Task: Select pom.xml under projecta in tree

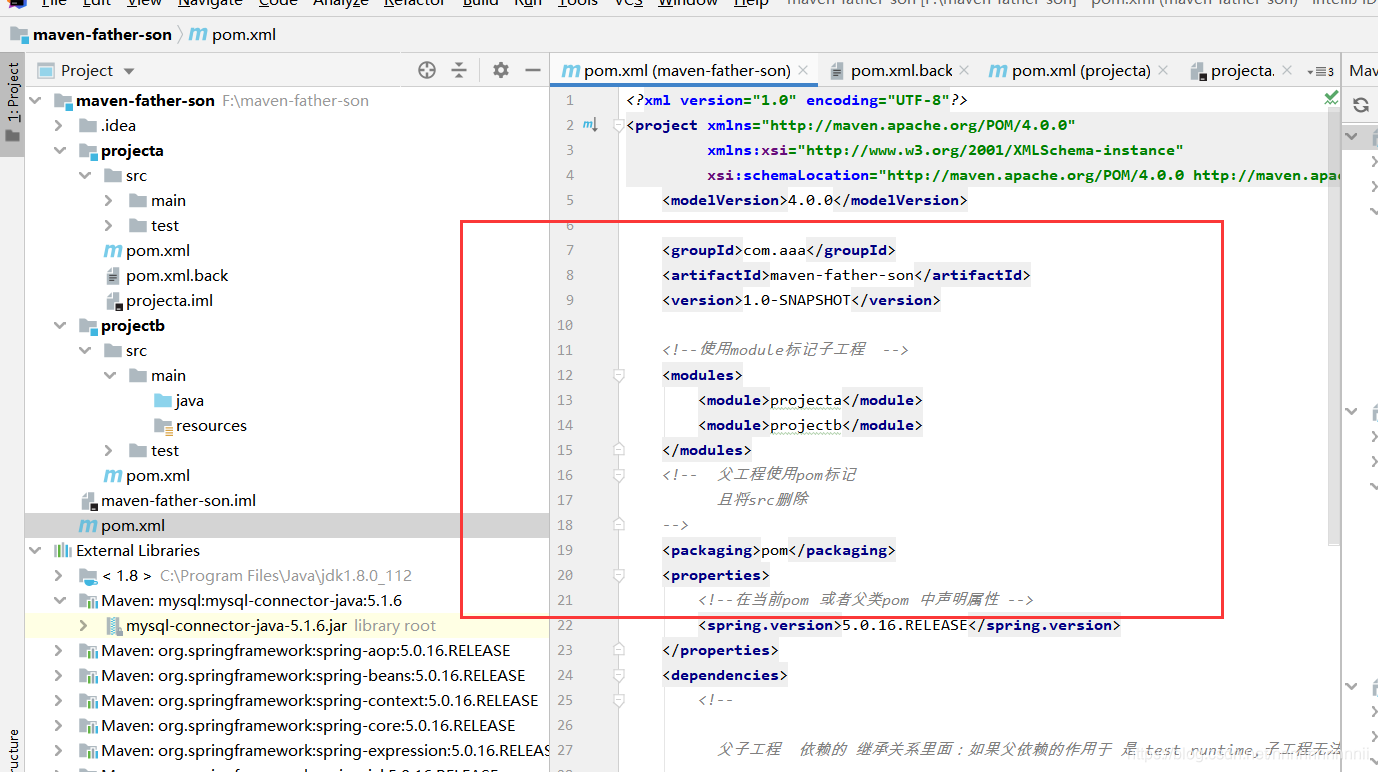Action: 147,251
